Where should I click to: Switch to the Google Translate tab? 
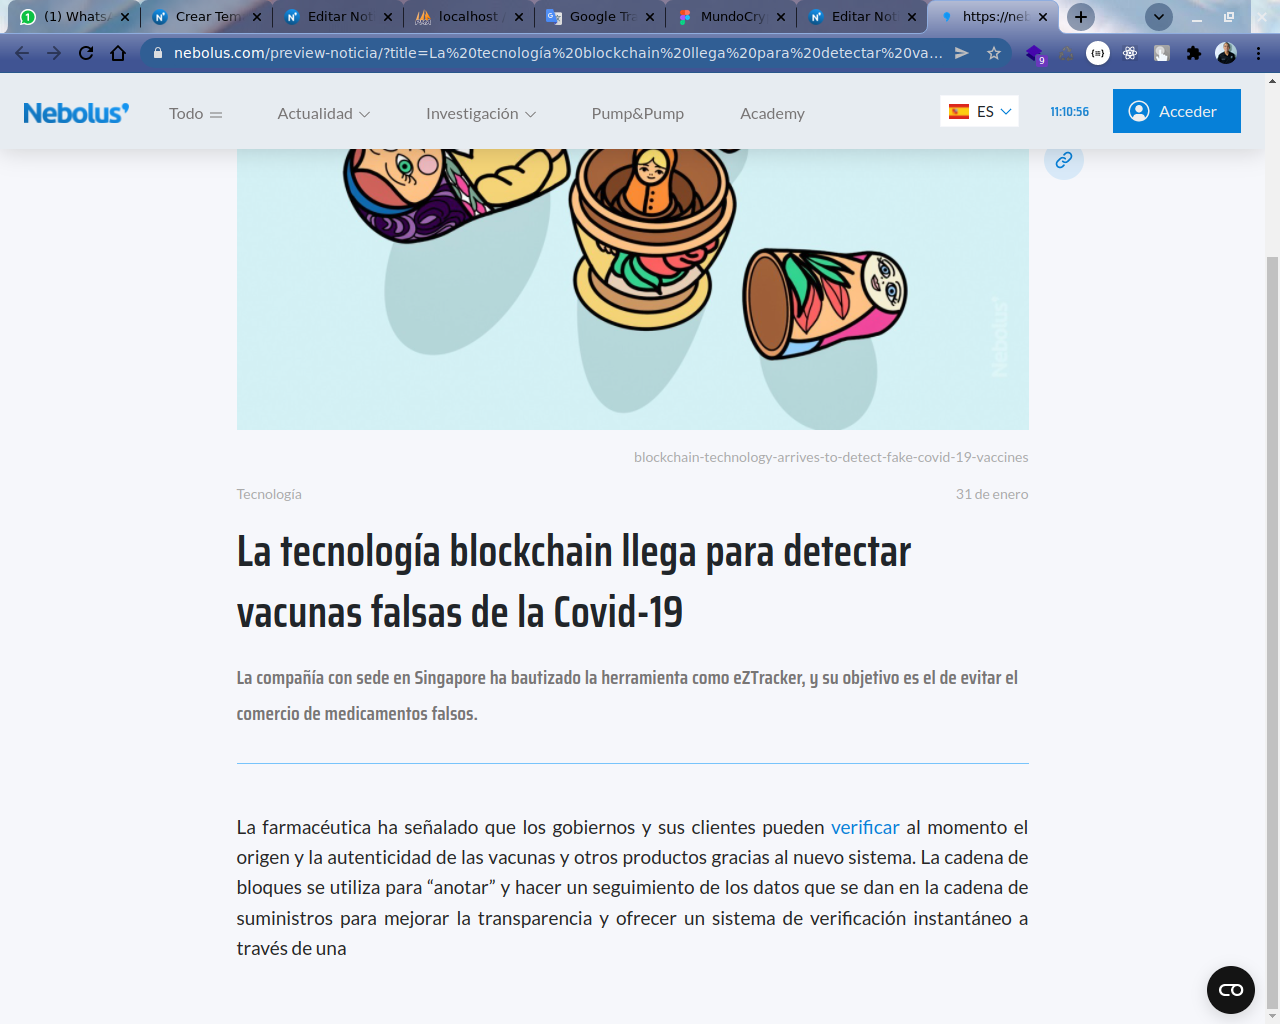point(600,17)
